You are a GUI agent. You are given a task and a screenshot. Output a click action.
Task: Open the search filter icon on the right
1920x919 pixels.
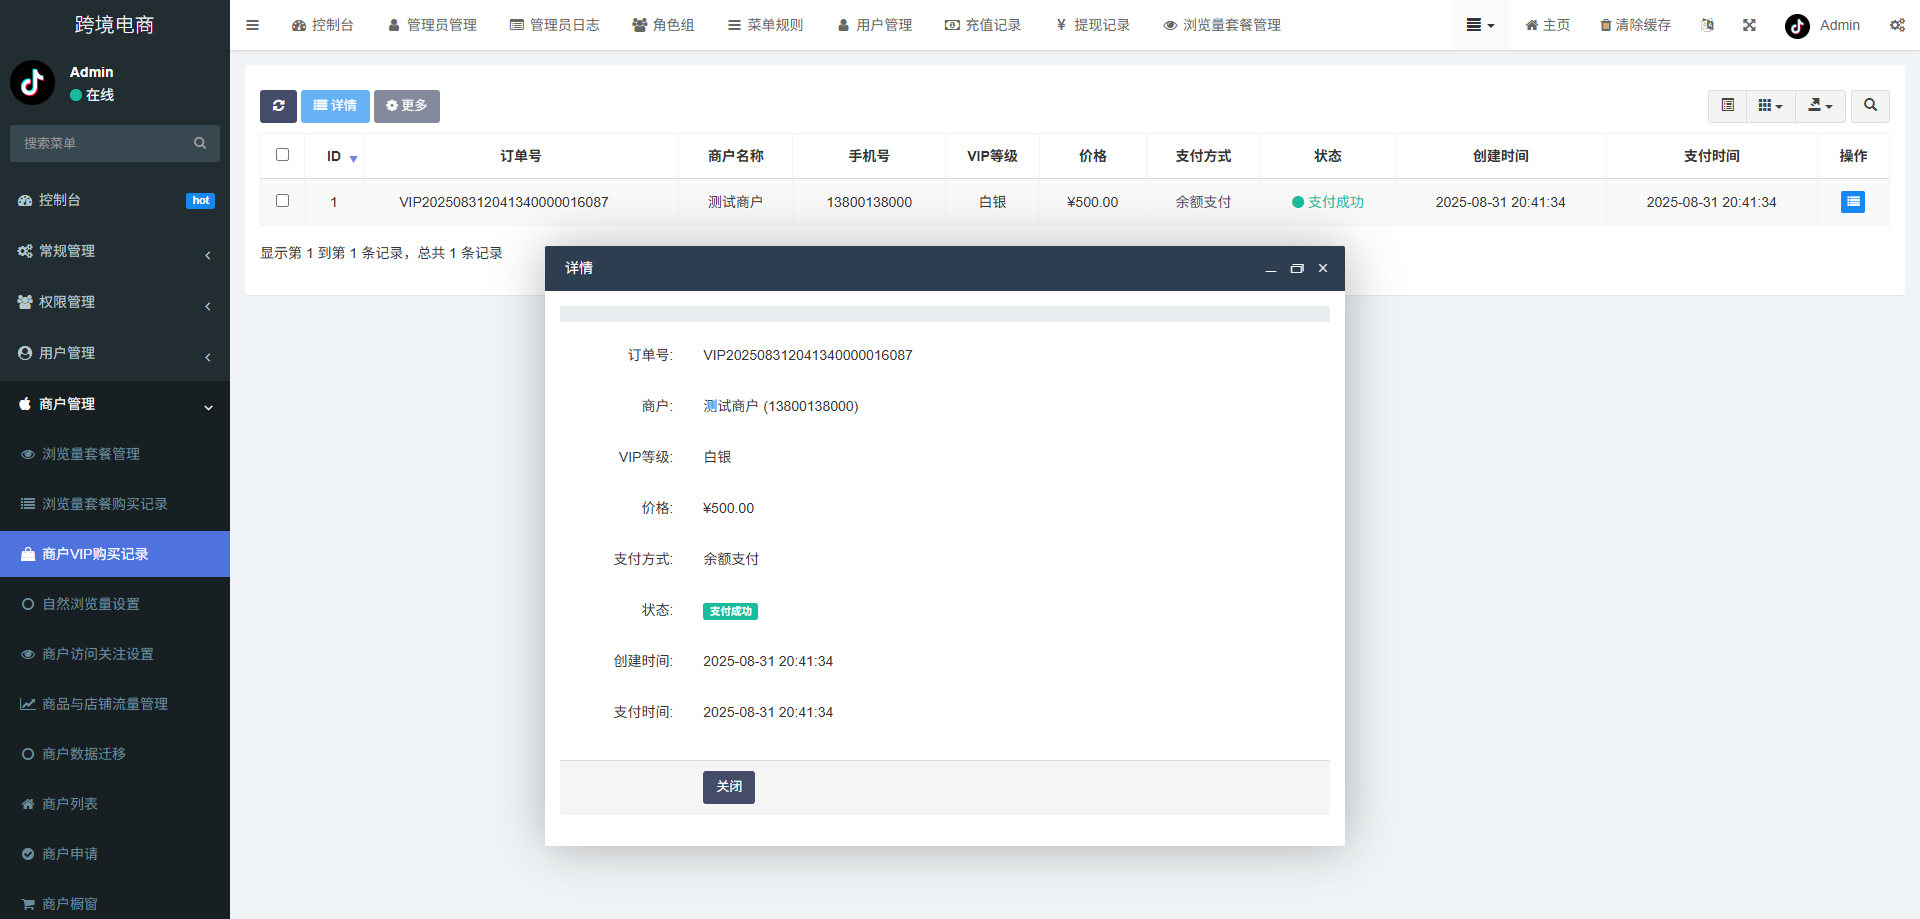point(1869,106)
